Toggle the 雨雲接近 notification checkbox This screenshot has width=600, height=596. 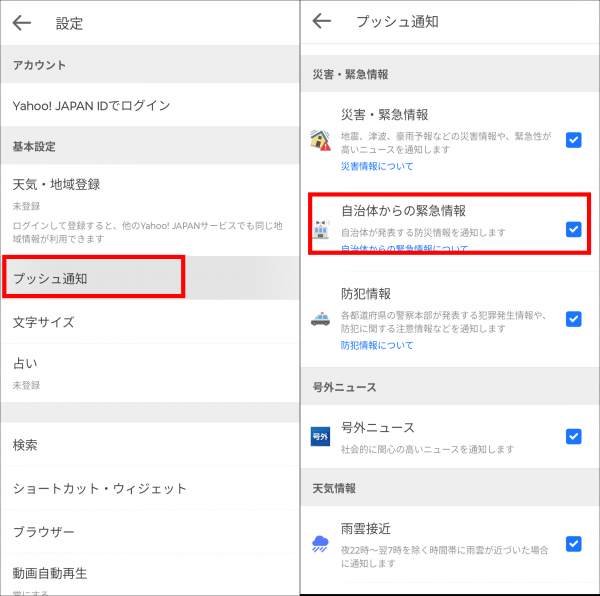574,544
